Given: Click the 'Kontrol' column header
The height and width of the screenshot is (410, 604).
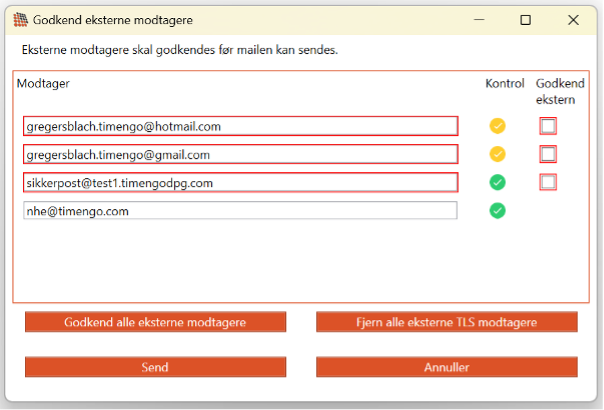Looking at the screenshot, I should [504, 83].
